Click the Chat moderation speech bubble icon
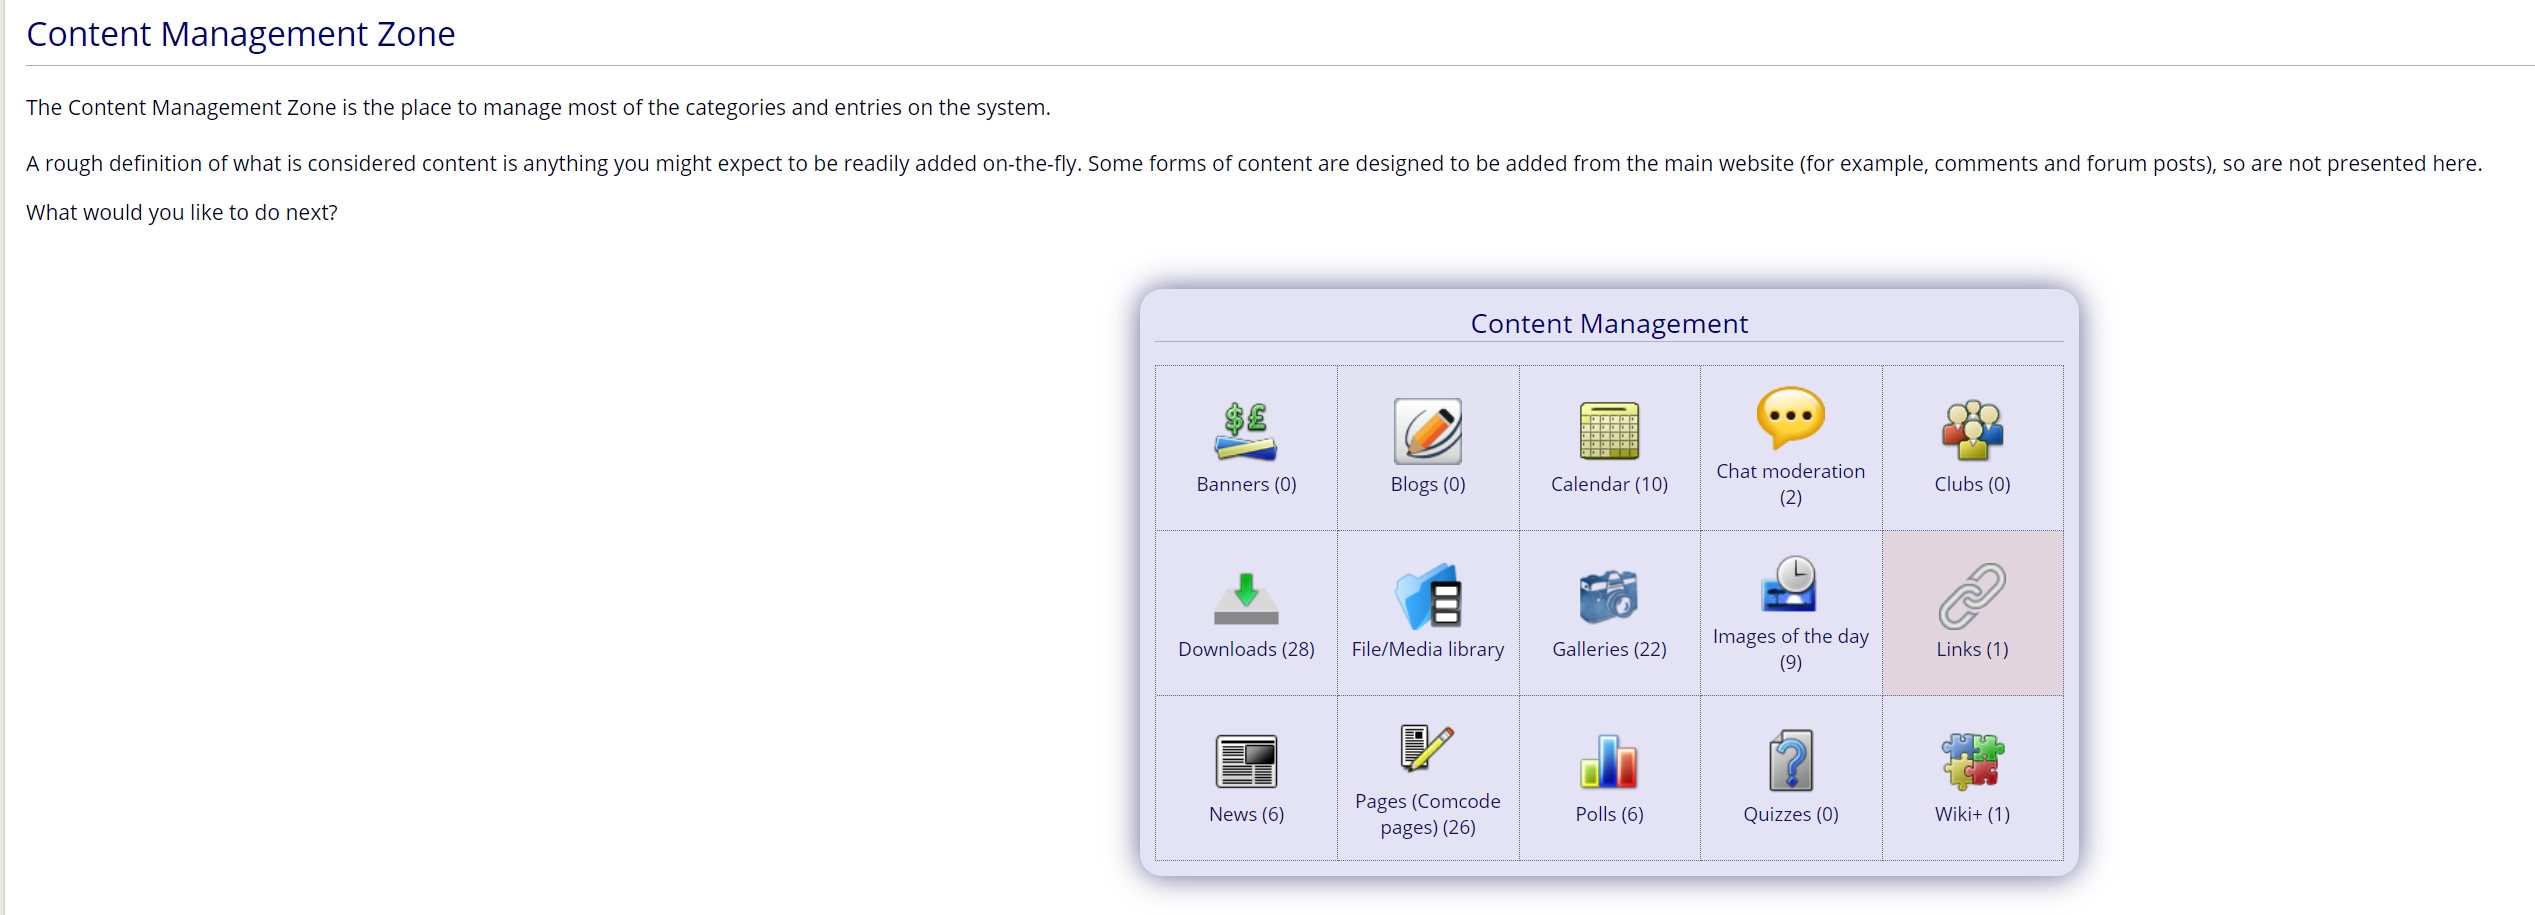 coord(1790,418)
